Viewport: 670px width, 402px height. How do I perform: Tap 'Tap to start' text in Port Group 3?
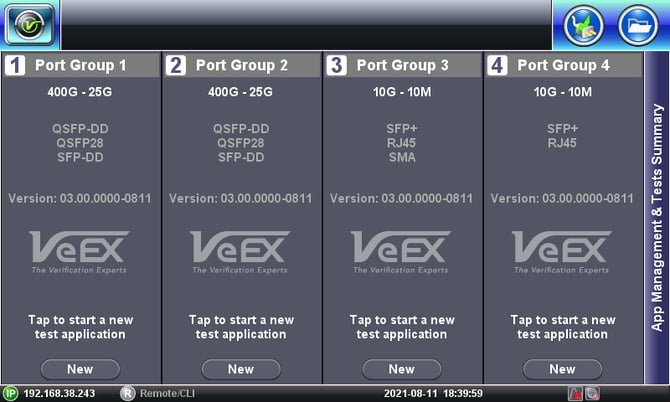pyautogui.click(x=402, y=327)
